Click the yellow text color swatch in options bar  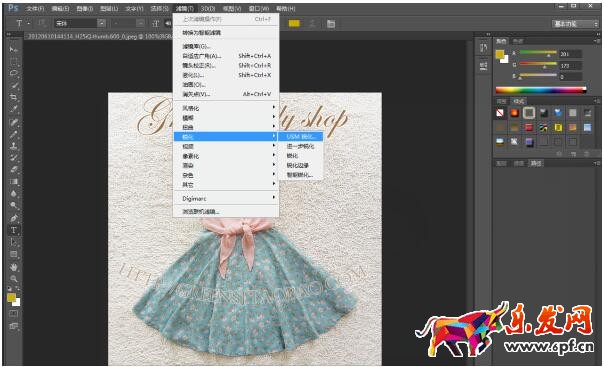294,24
